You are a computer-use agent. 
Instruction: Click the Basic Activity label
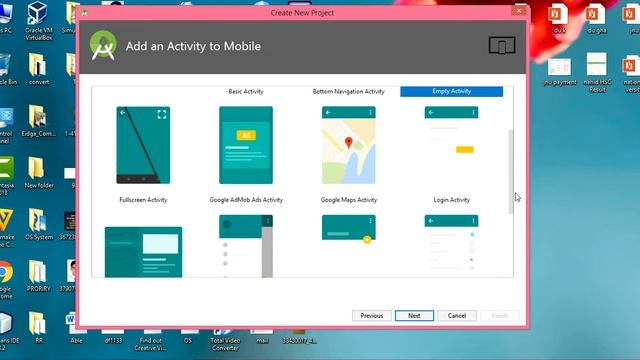(x=246, y=91)
